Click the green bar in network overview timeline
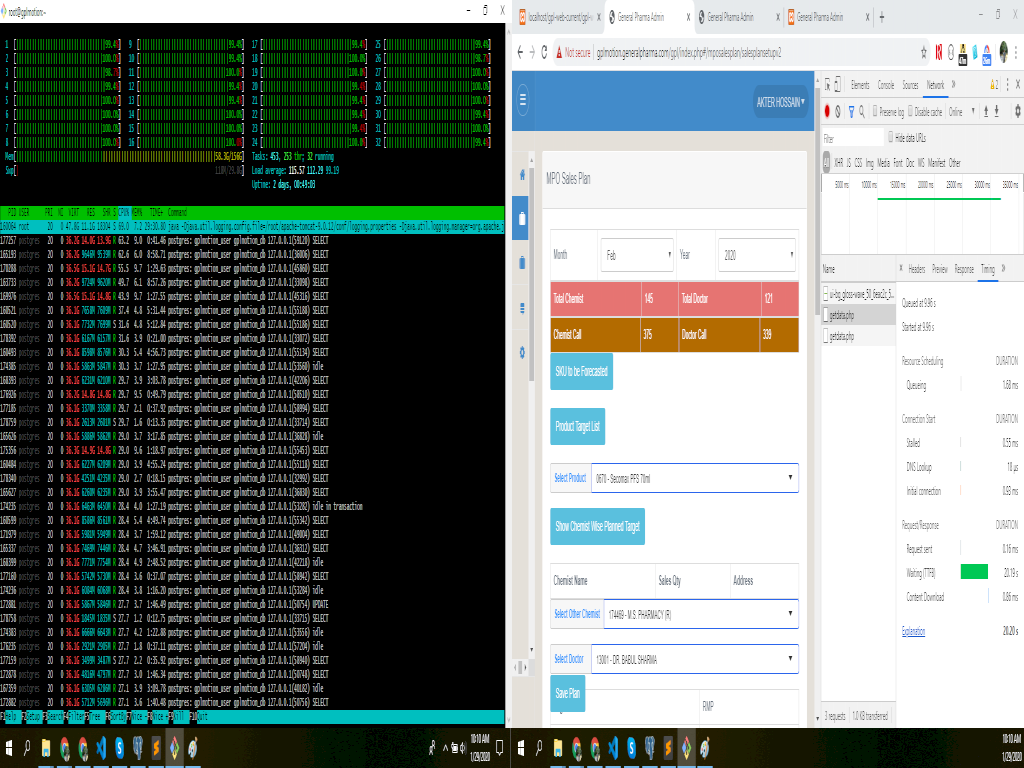The width and height of the screenshot is (1024, 768). (x=939, y=199)
